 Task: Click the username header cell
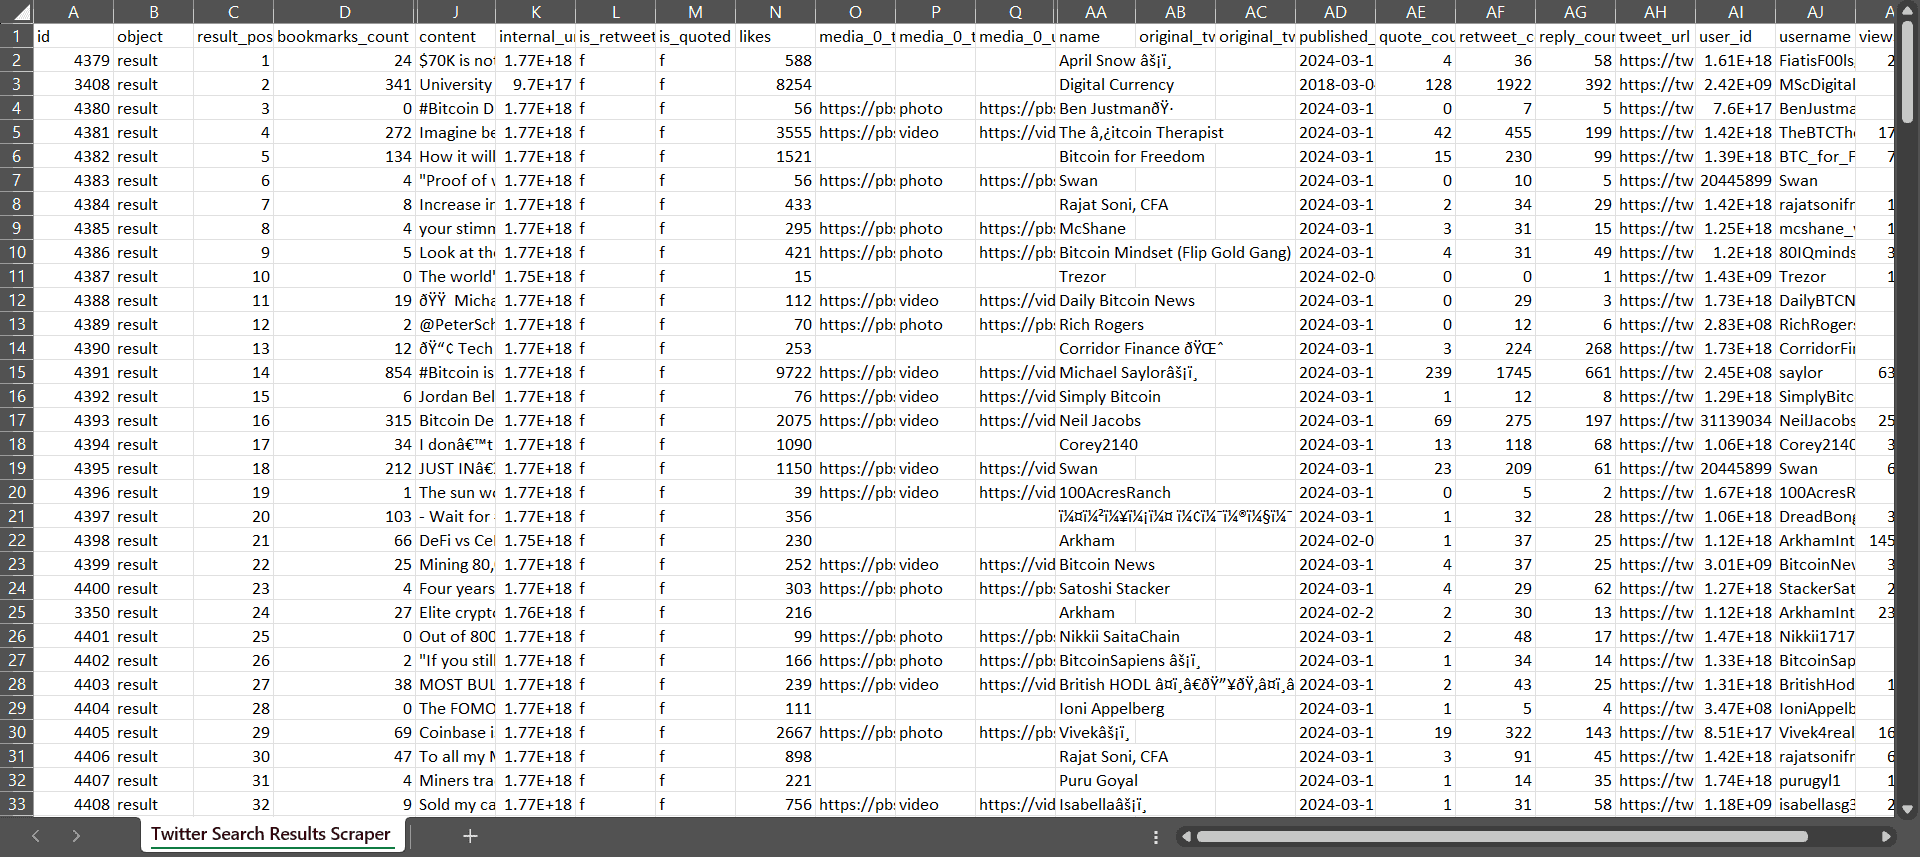1816,36
